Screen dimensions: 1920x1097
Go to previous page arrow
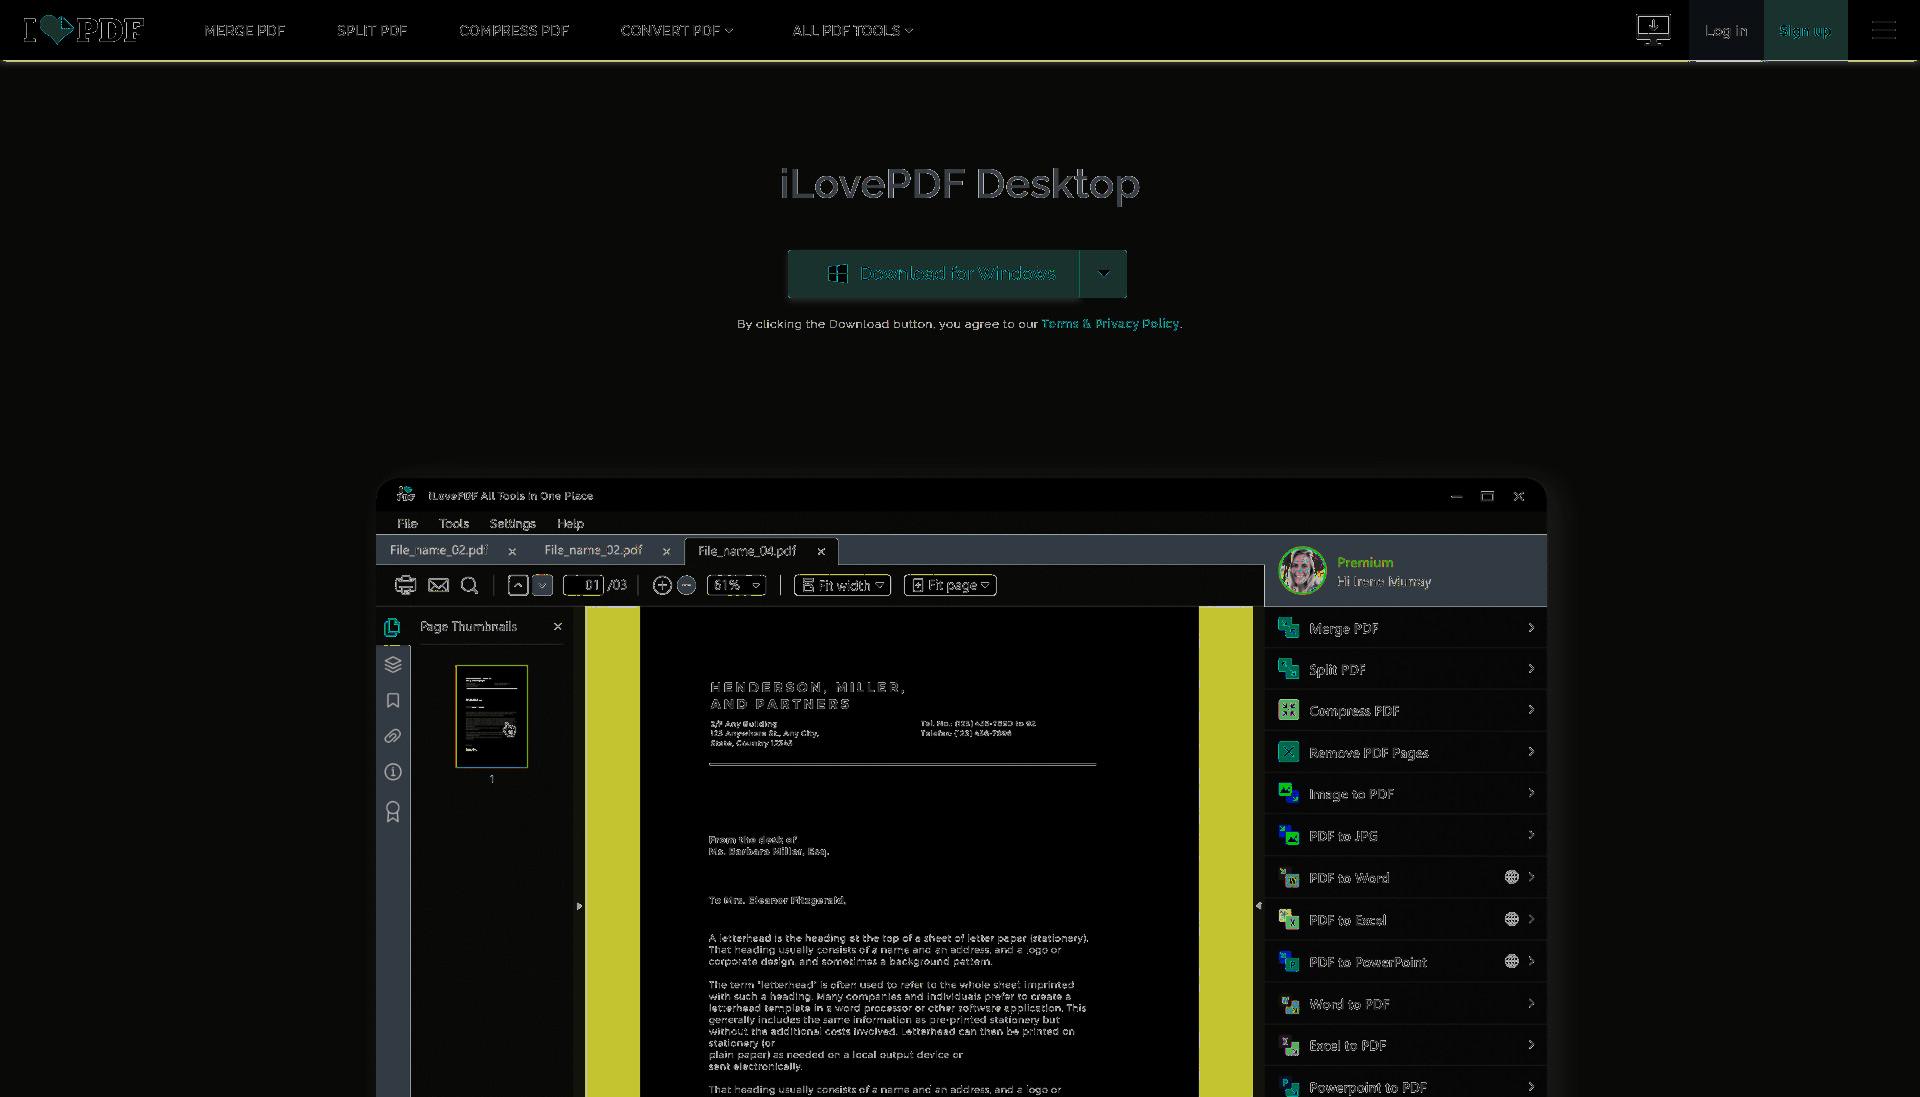point(517,585)
